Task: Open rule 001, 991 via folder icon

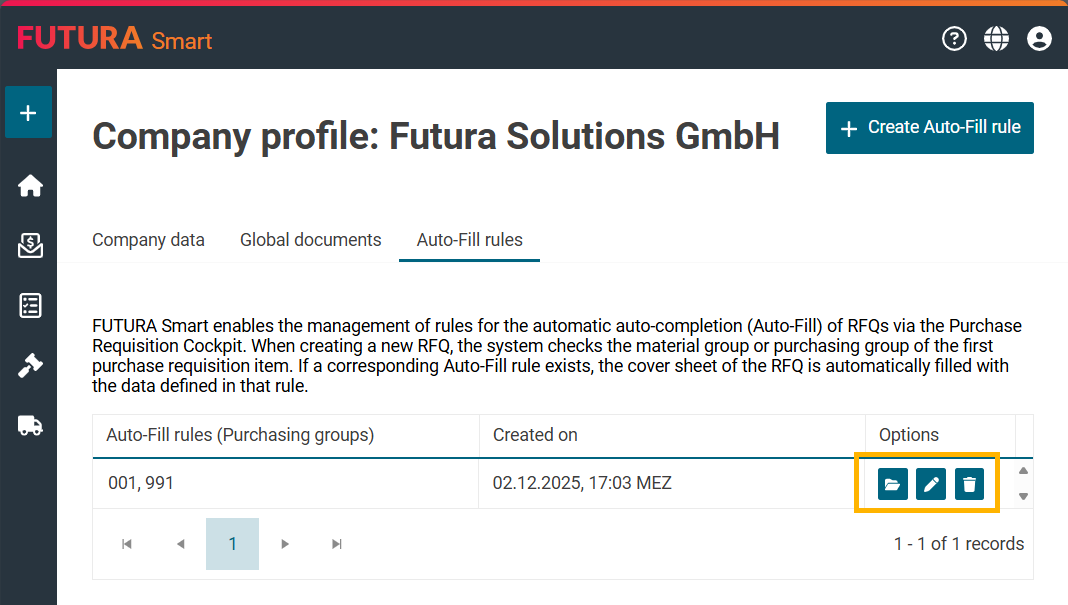Action: point(892,485)
